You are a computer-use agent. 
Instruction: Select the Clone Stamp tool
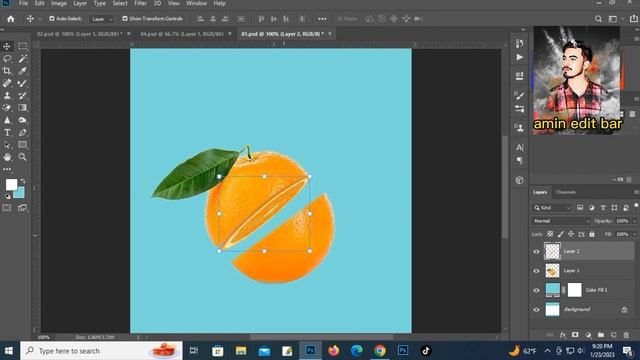click(x=7, y=96)
